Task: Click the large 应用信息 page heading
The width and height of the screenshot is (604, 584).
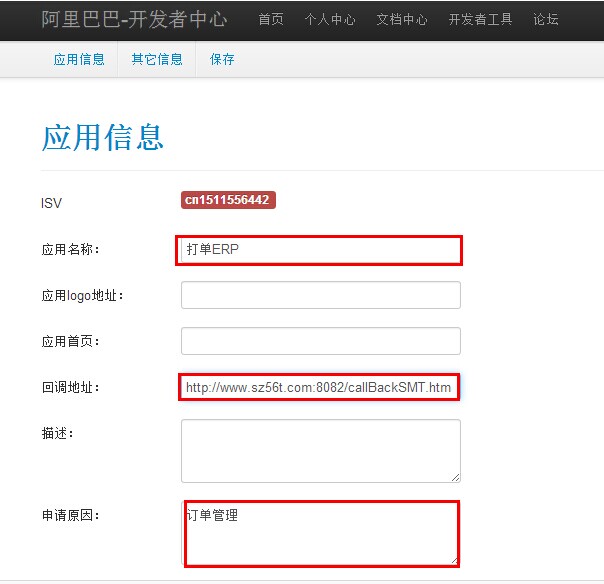Action: point(102,137)
